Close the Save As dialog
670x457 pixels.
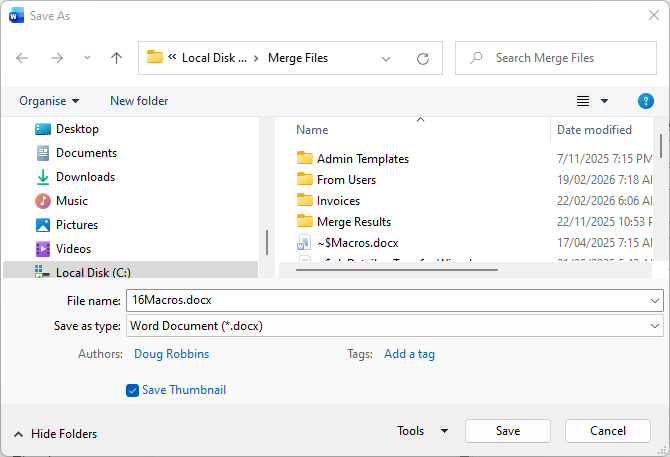point(654,16)
